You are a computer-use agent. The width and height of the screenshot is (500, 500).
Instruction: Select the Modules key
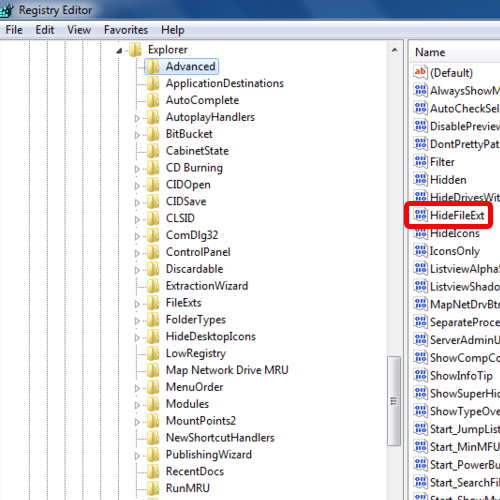[187, 404]
